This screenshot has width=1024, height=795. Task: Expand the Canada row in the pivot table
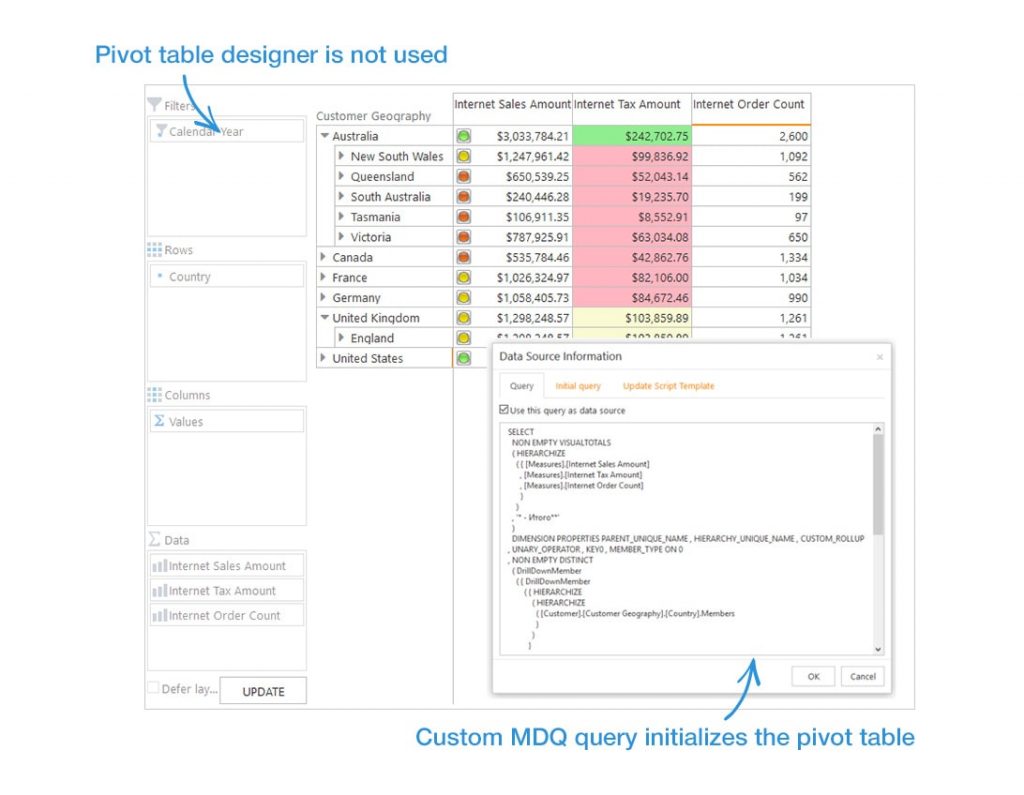(323, 257)
